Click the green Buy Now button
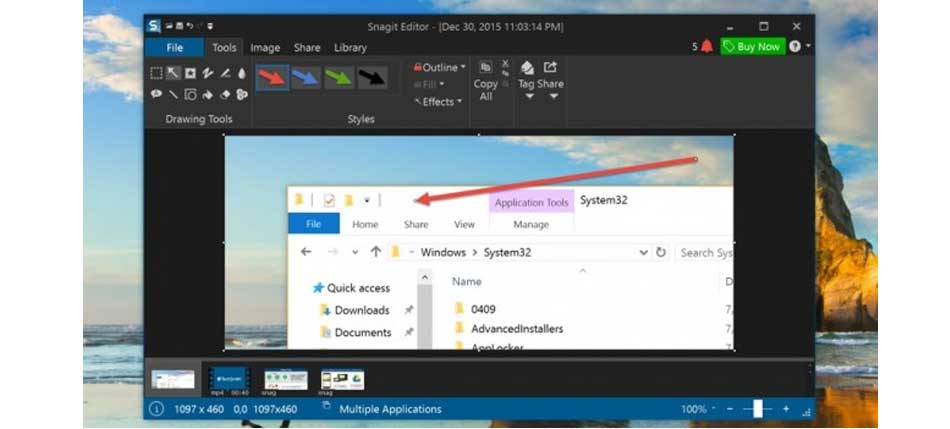This screenshot has width=950, height=429. click(x=752, y=47)
